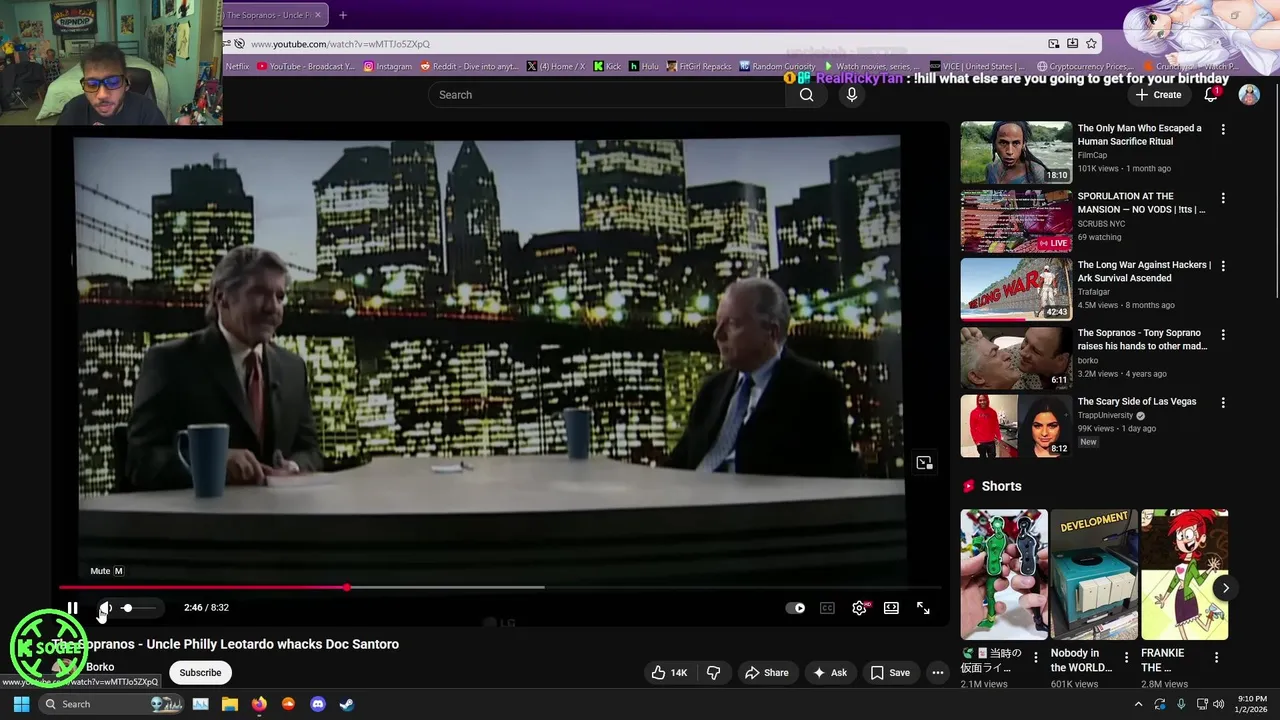Open the Random Curiosity bookmark
1280x720 pixels.
(x=777, y=66)
